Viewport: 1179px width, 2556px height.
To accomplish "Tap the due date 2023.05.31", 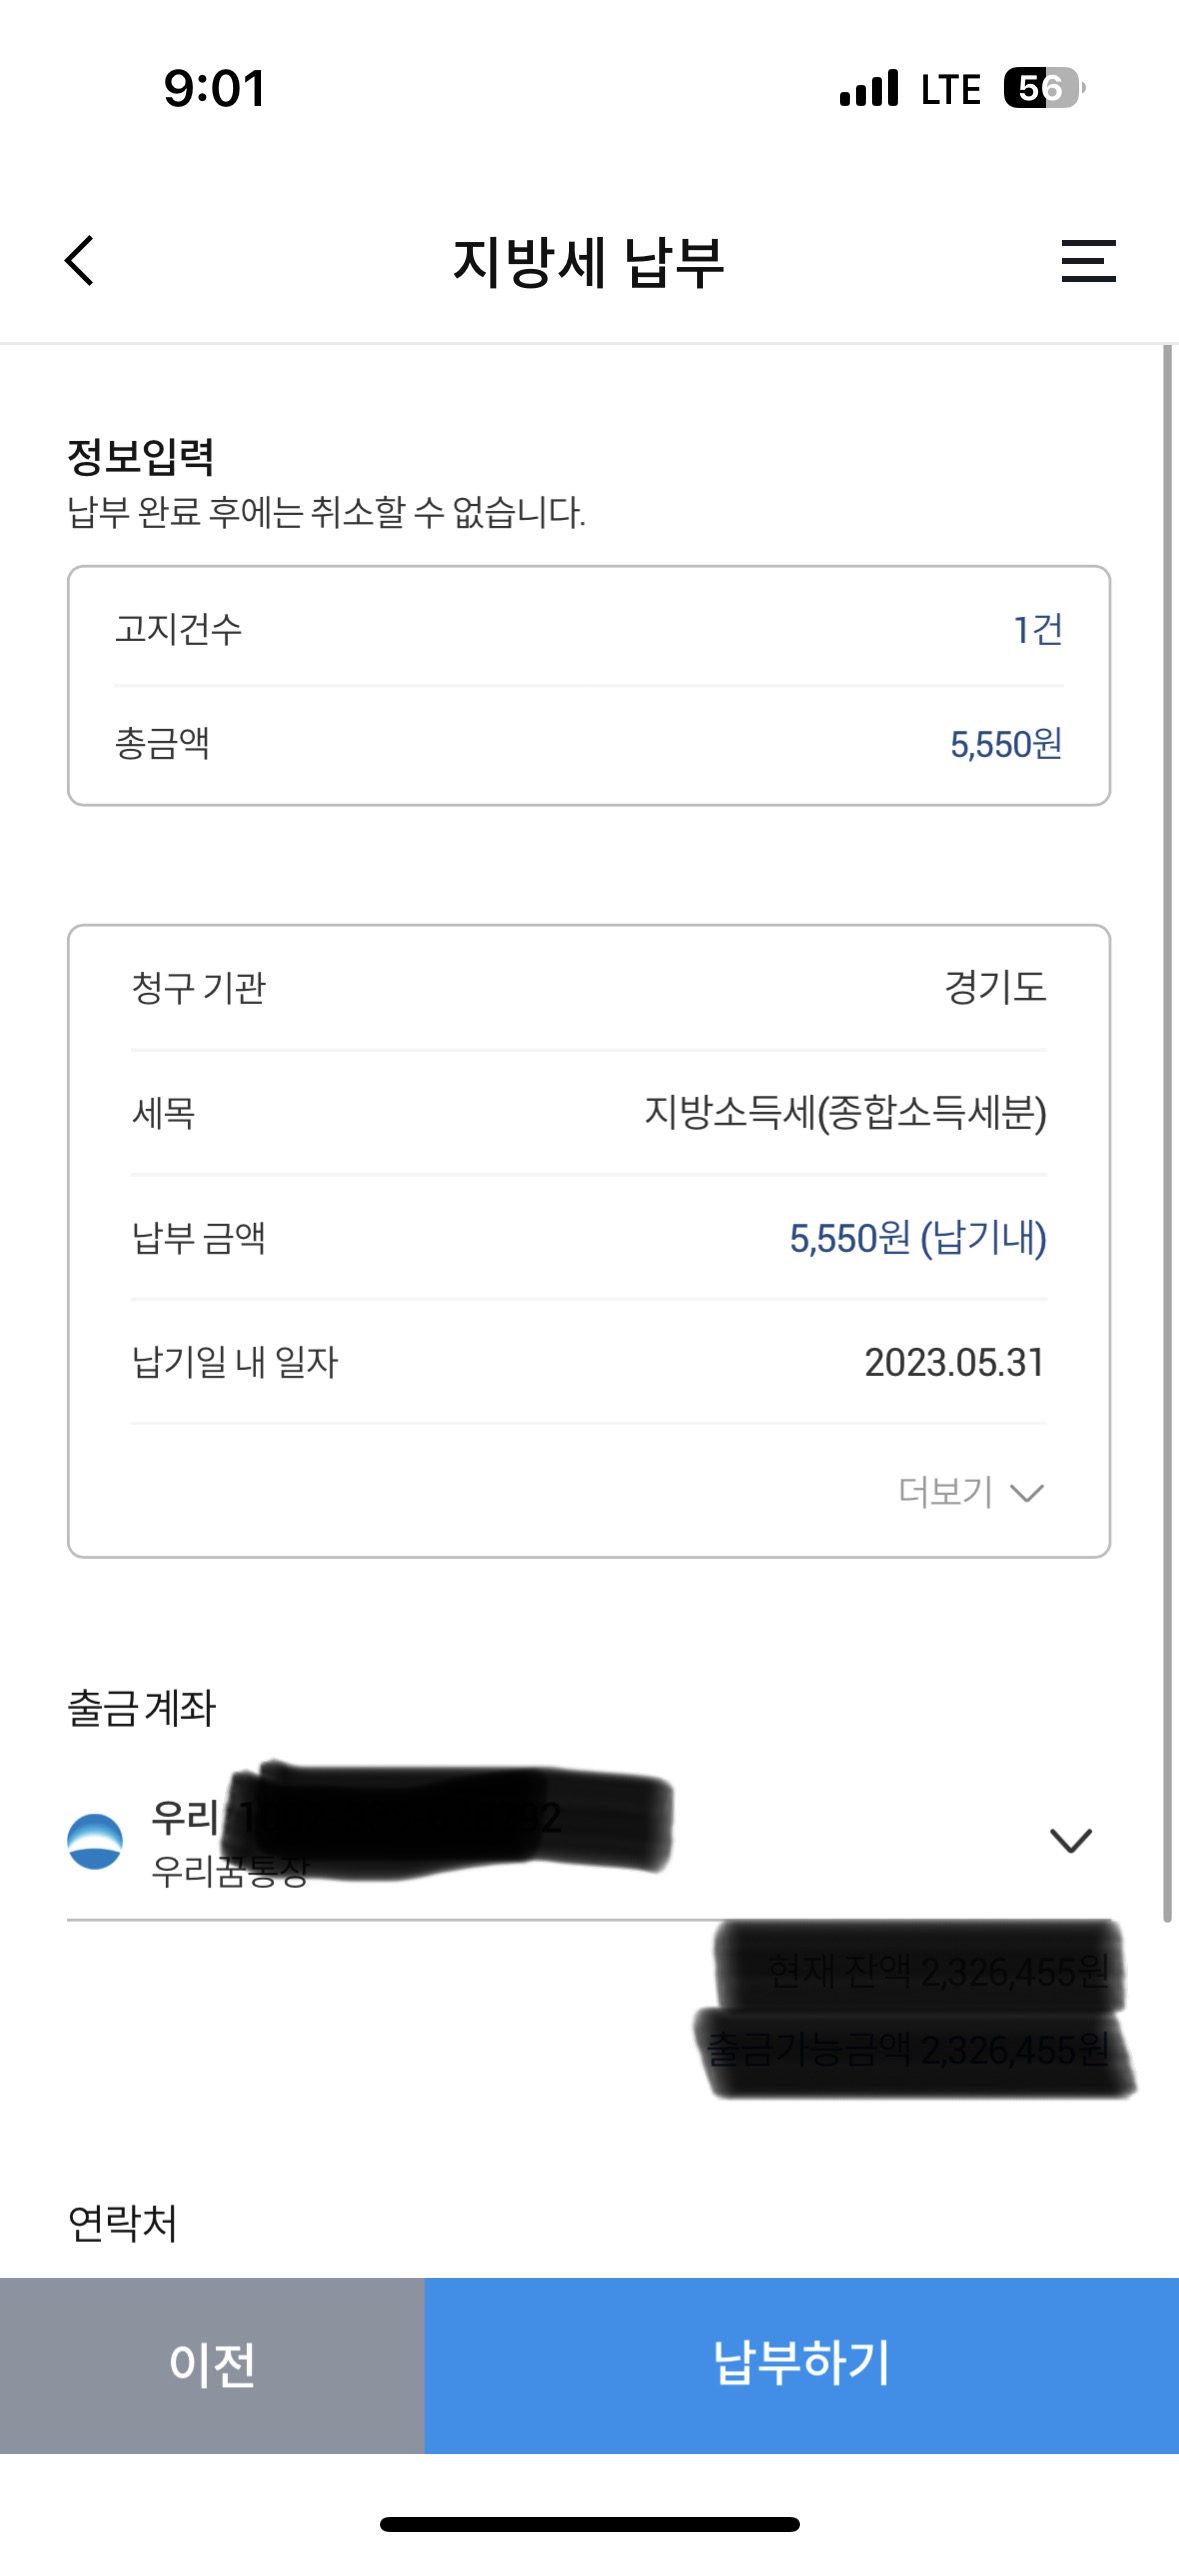I will point(954,1362).
